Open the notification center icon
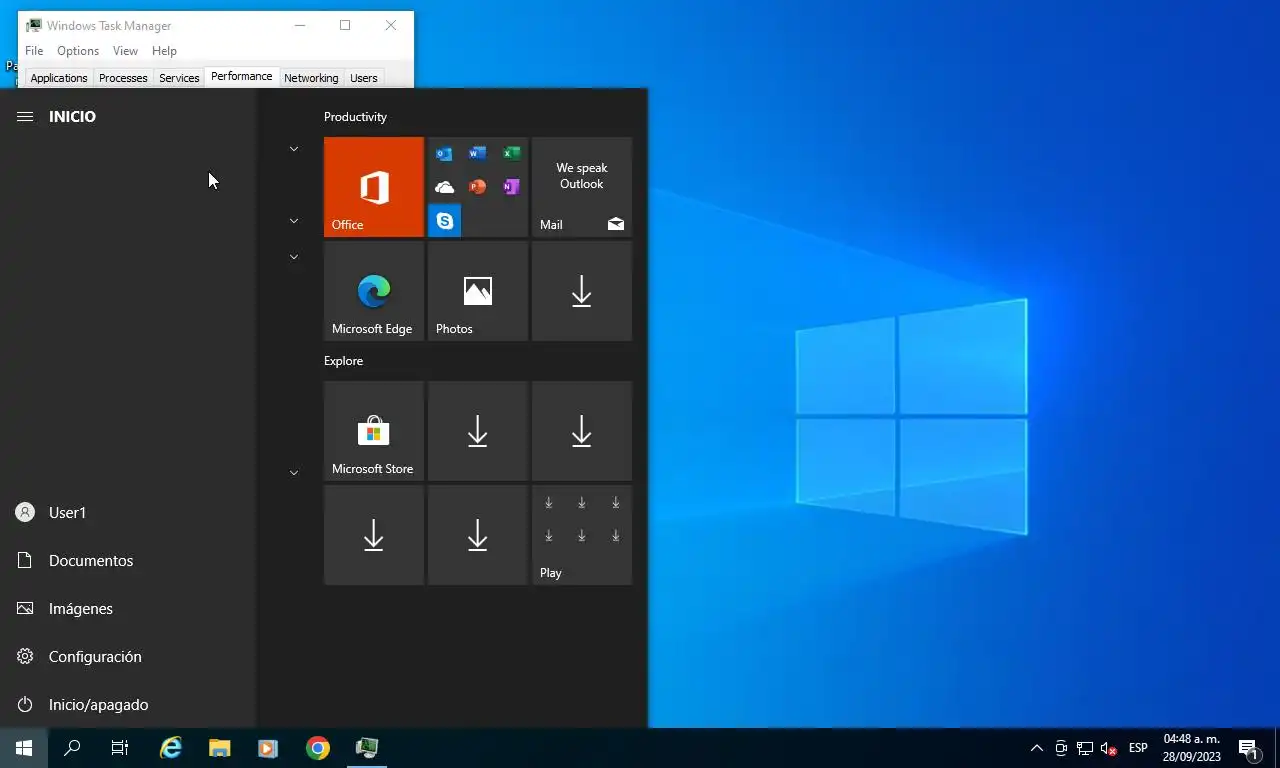The image size is (1280, 768). (x=1248, y=748)
